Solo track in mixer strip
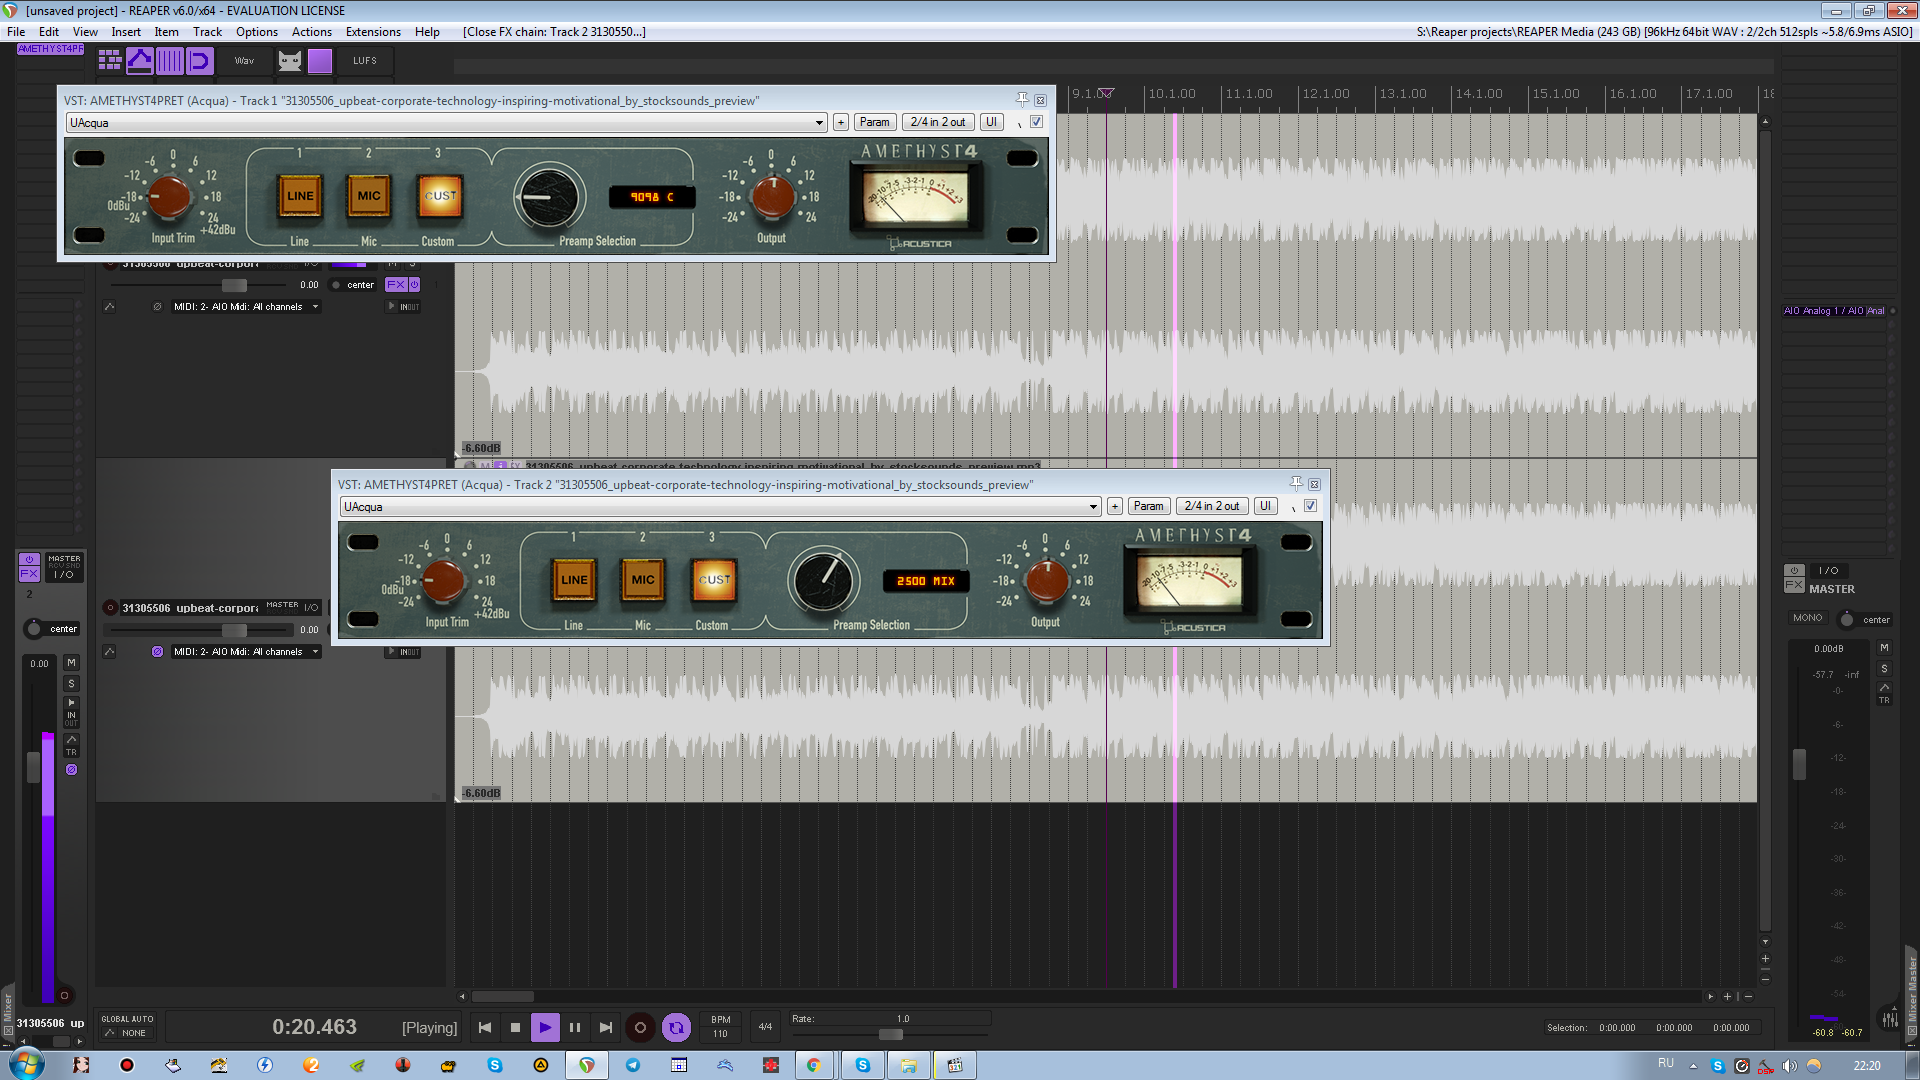Screen dimensions: 1920x1080 click(x=71, y=684)
